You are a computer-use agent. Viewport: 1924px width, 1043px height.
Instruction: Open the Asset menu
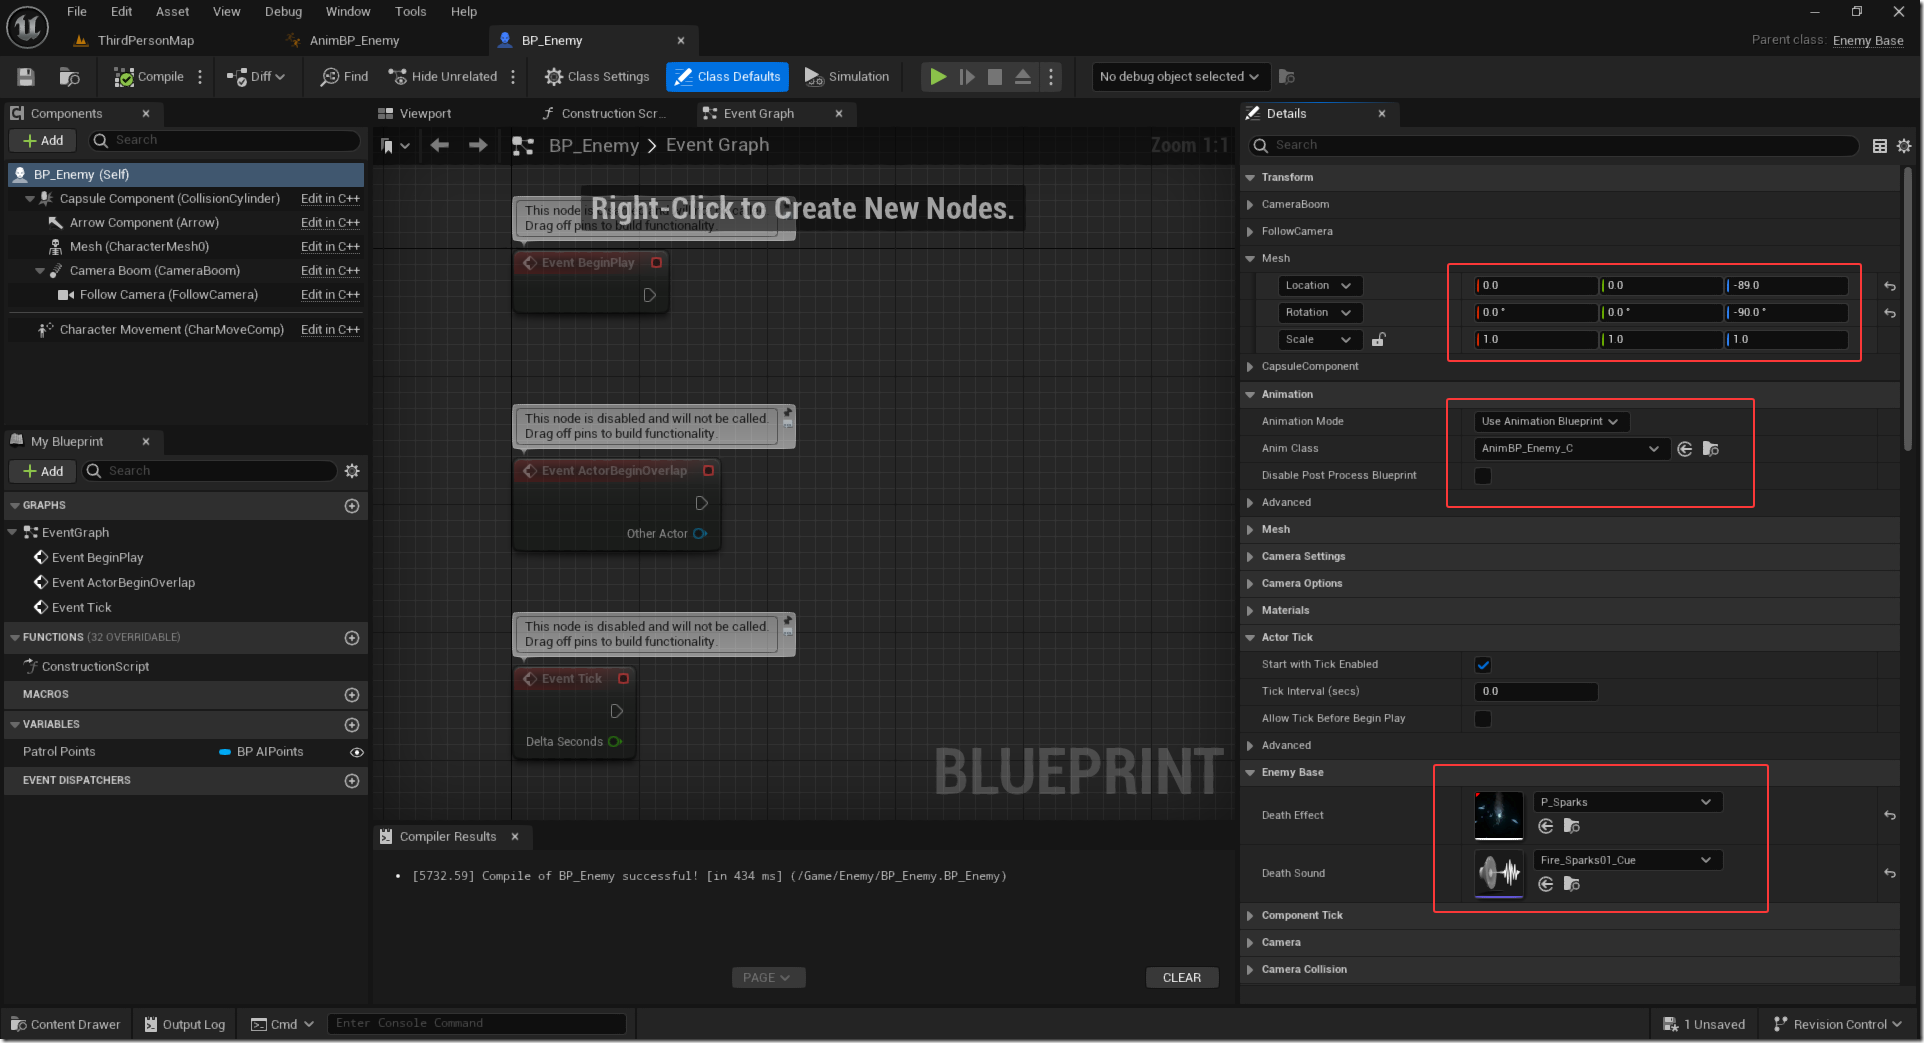(172, 12)
